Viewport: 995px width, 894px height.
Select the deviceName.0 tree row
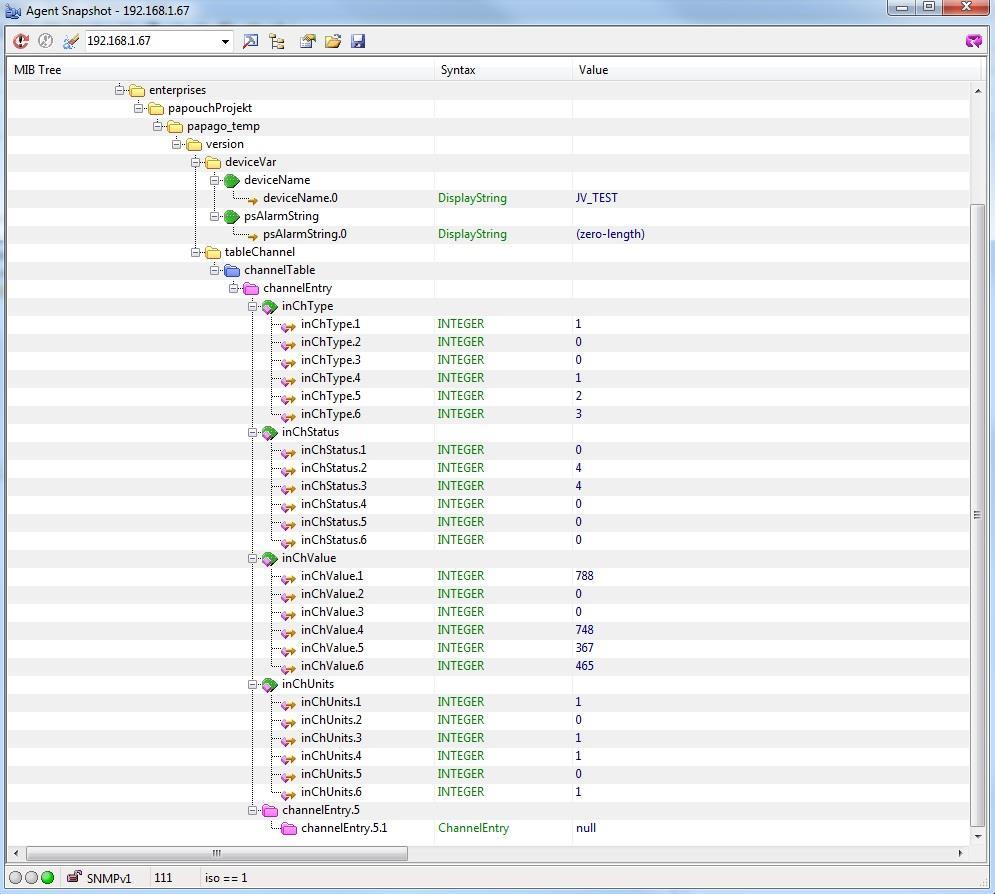click(489, 198)
